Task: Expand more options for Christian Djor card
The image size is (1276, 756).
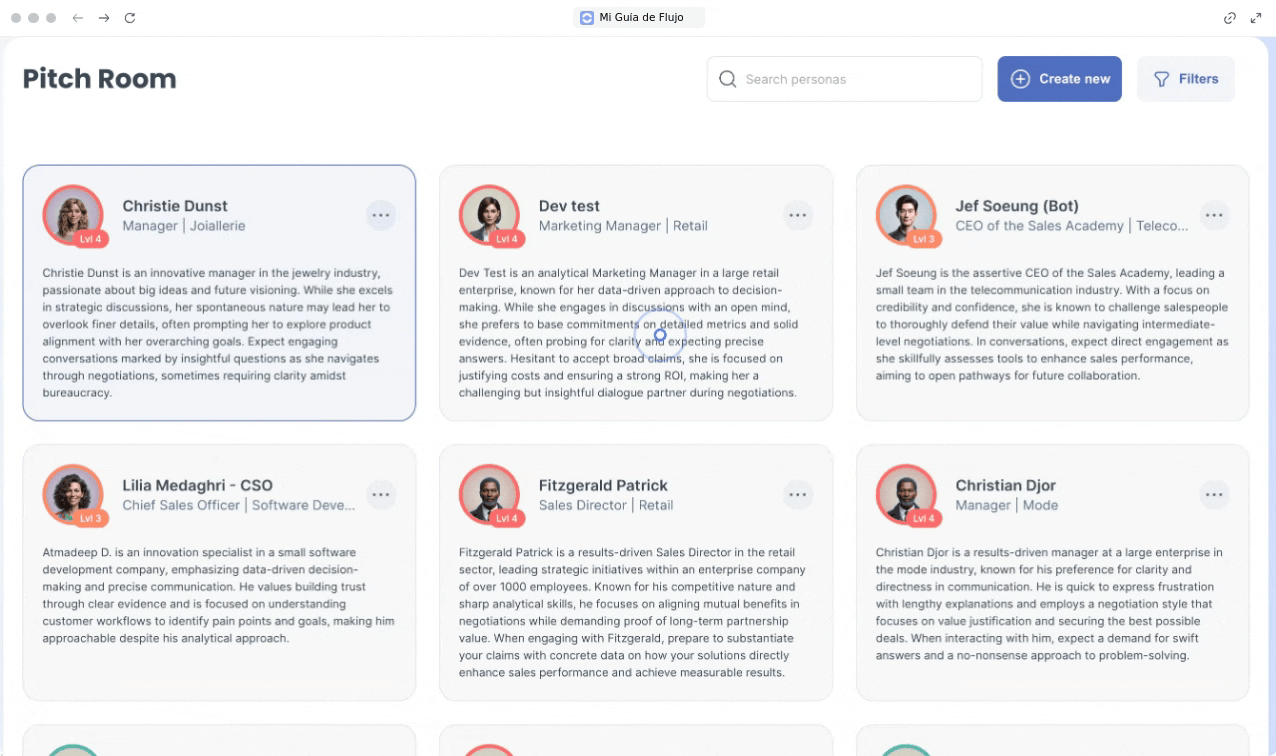Action: (1214, 494)
